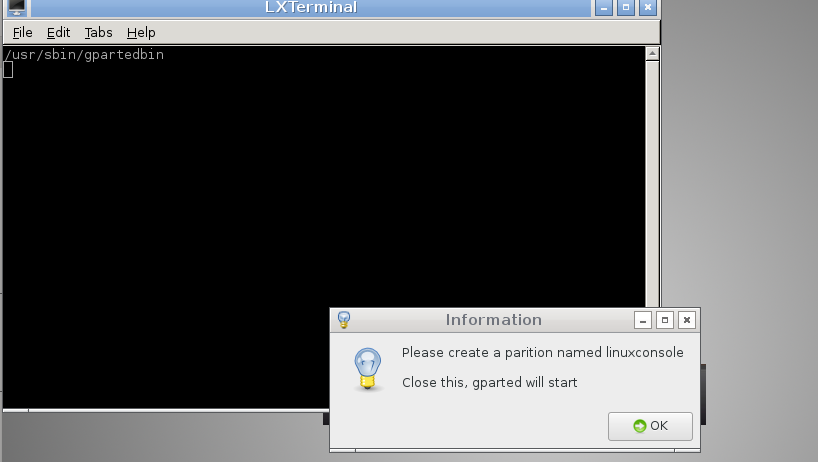
Task: Click the terminal scrollbar up arrow
Action: [x=652, y=54]
